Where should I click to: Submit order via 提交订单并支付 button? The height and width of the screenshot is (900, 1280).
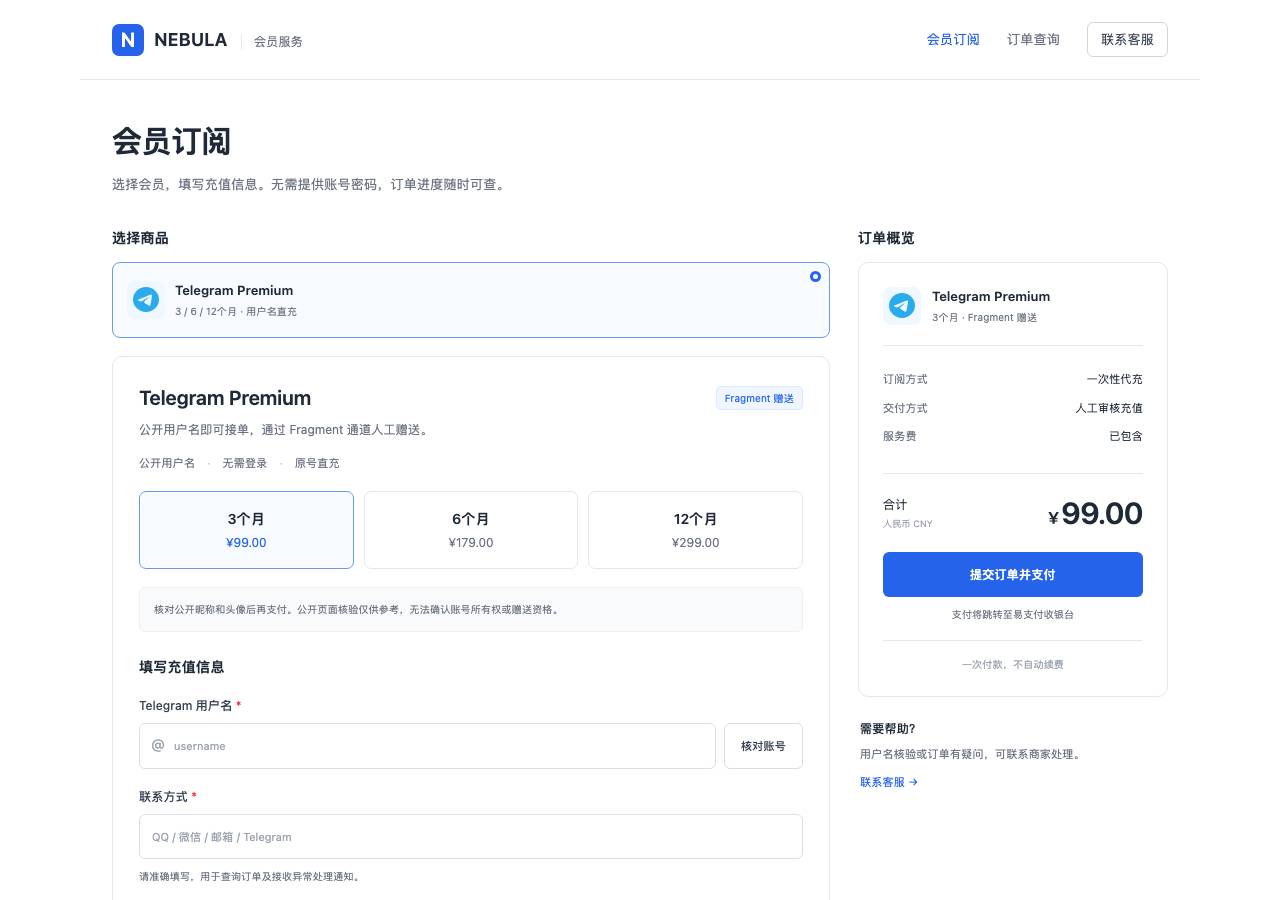tap(1013, 575)
